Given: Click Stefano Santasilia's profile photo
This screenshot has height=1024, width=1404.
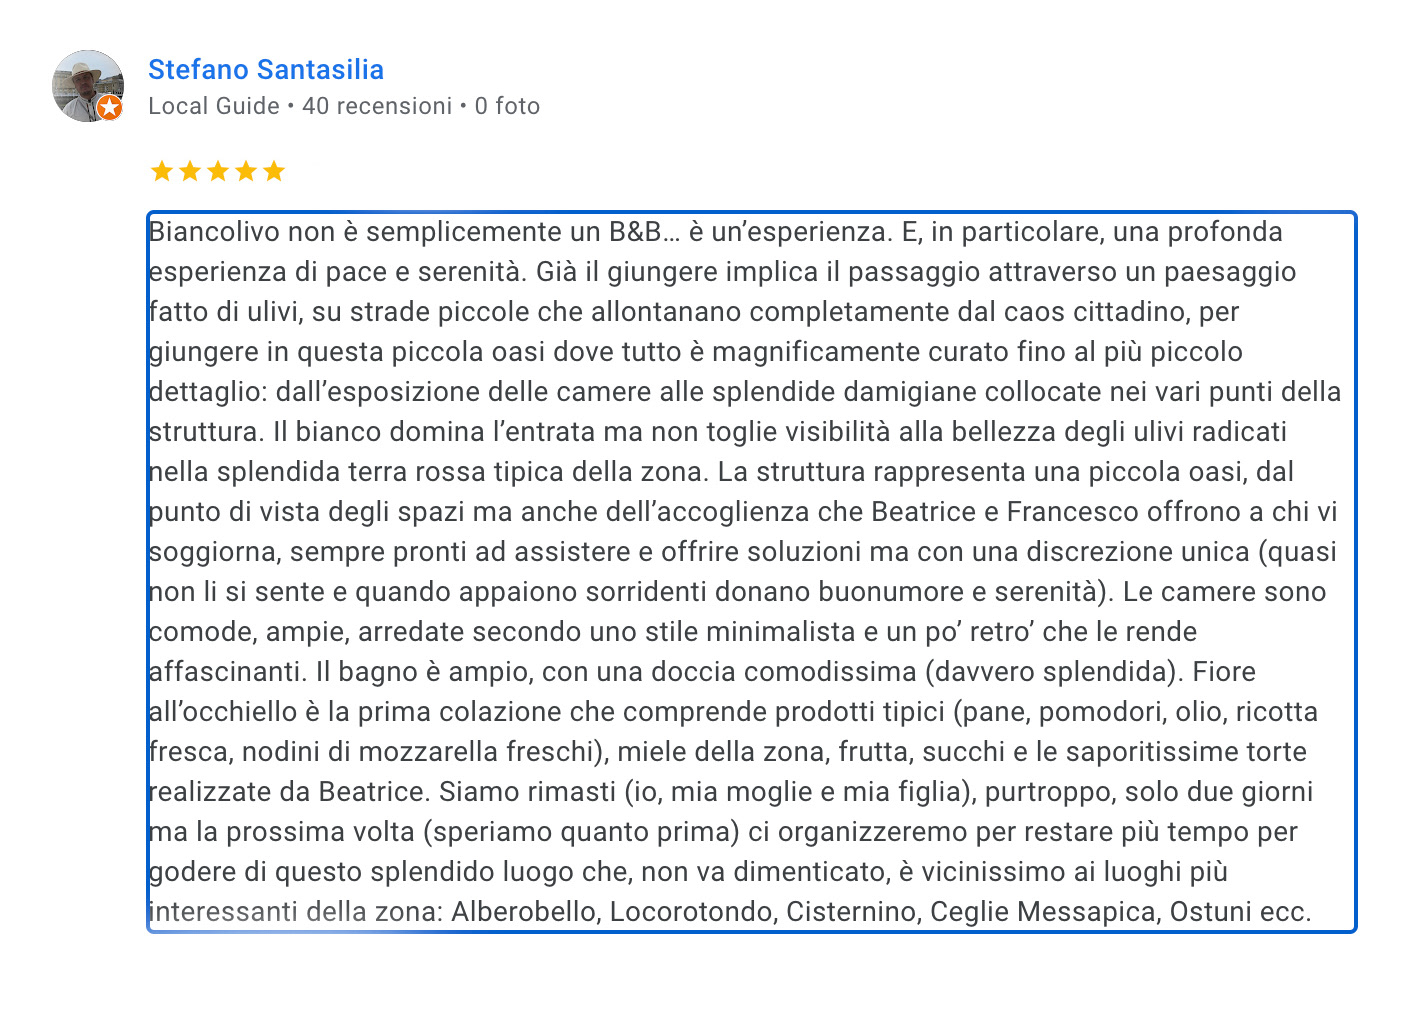Looking at the screenshot, I should 88,86.
